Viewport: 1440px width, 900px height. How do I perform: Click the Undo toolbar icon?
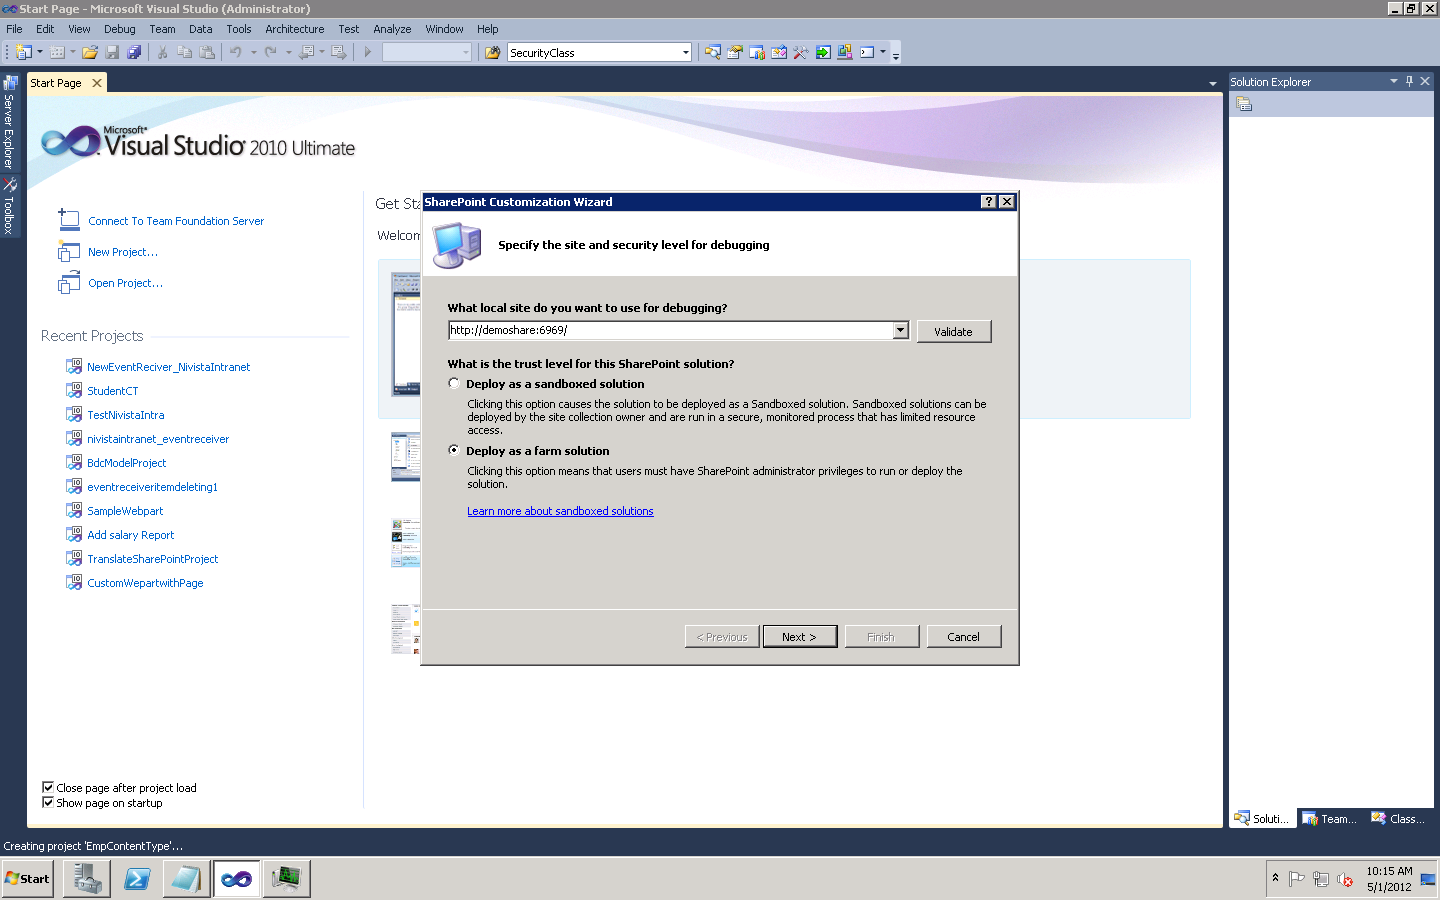click(236, 52)
